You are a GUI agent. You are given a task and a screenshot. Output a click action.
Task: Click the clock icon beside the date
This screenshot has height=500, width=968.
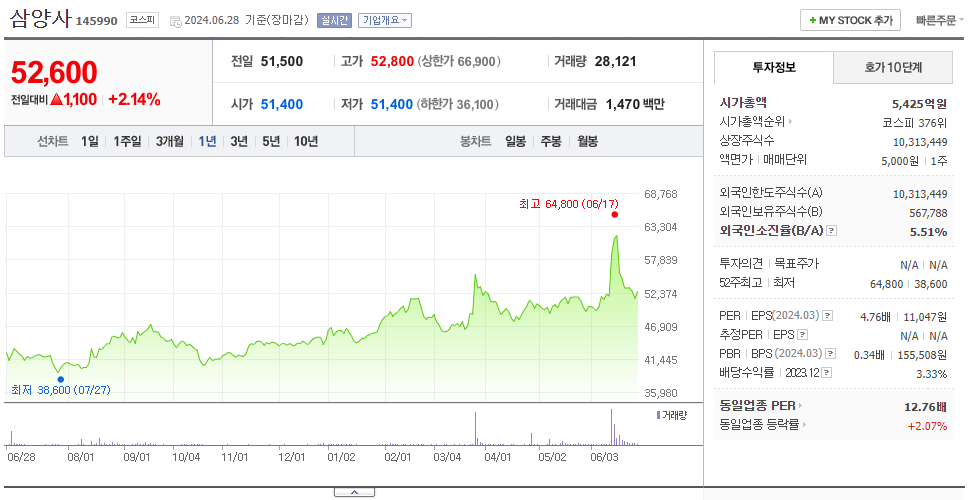[175, 20]
